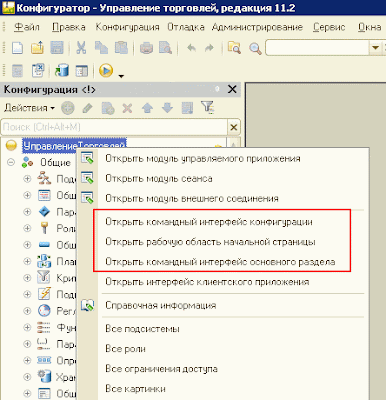Click the Поиск (Ctrl+Alt+M) search field

tap(114, 127)
